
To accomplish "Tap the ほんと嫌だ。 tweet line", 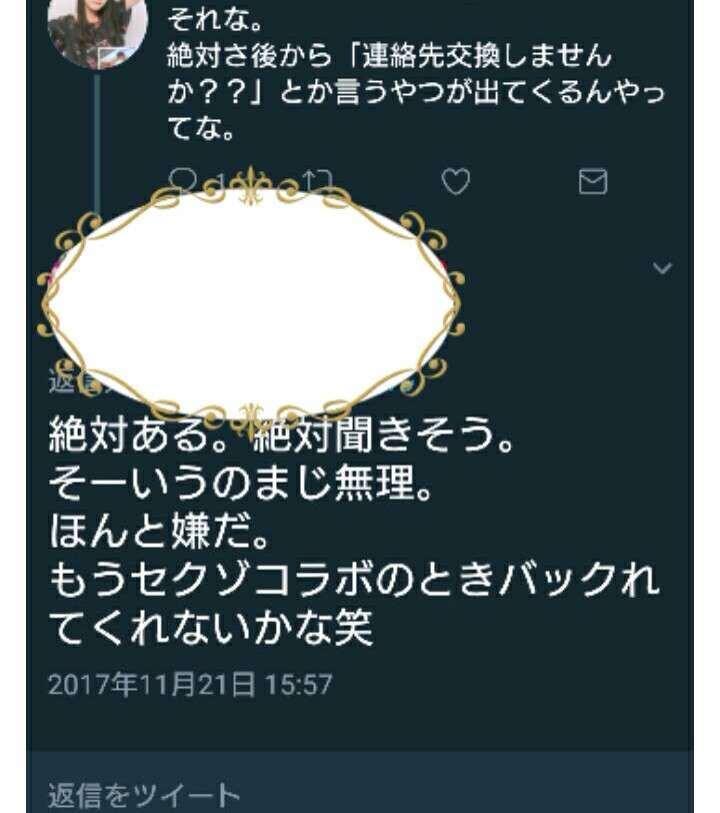I will click(159, 531).
